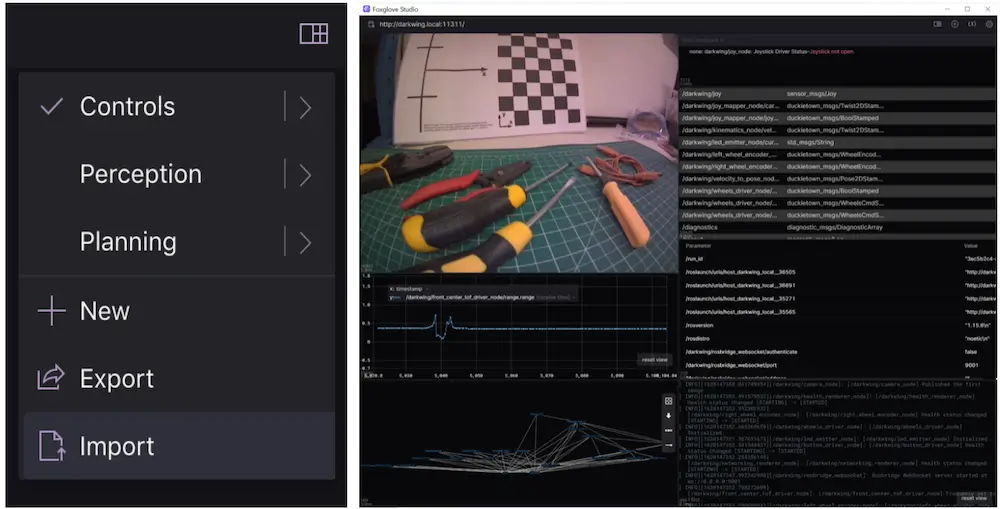The height and width of the screenshot is (509, 1000).
Task: Click reset view on the plot panel
Action: click(654, 360)
